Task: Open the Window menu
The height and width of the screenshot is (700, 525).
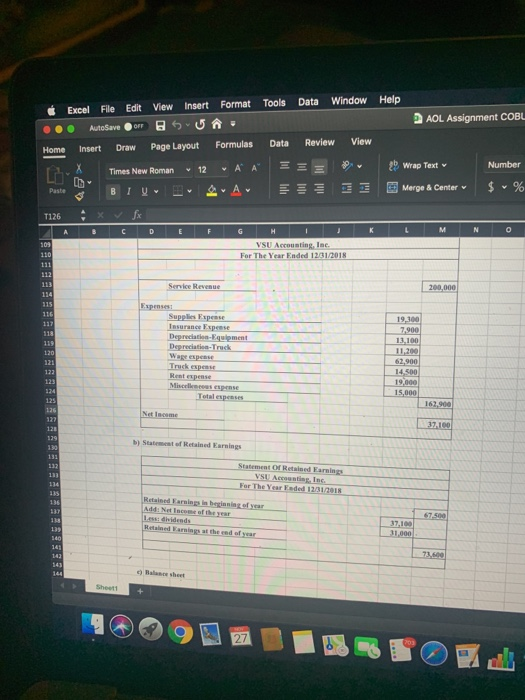Action: (x=349, y=101)
